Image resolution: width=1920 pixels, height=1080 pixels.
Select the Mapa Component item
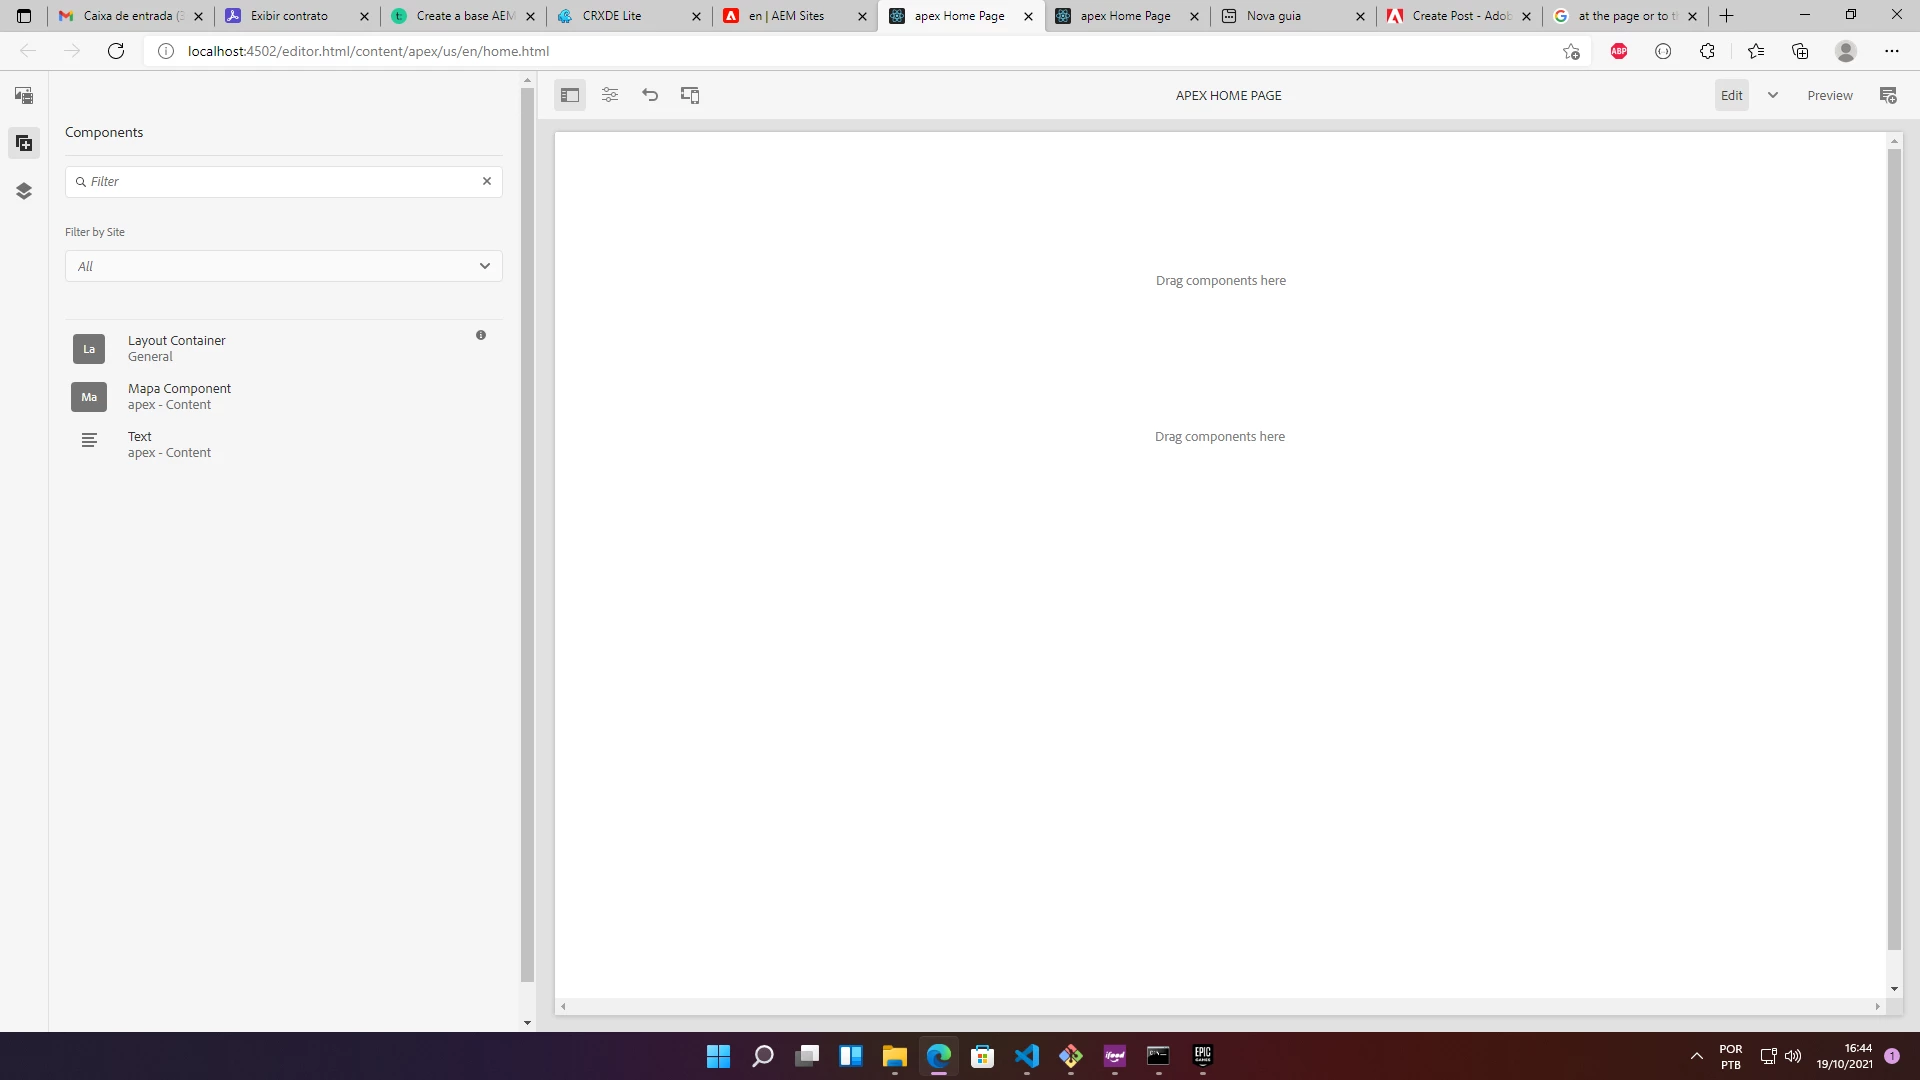click(179, 396)
